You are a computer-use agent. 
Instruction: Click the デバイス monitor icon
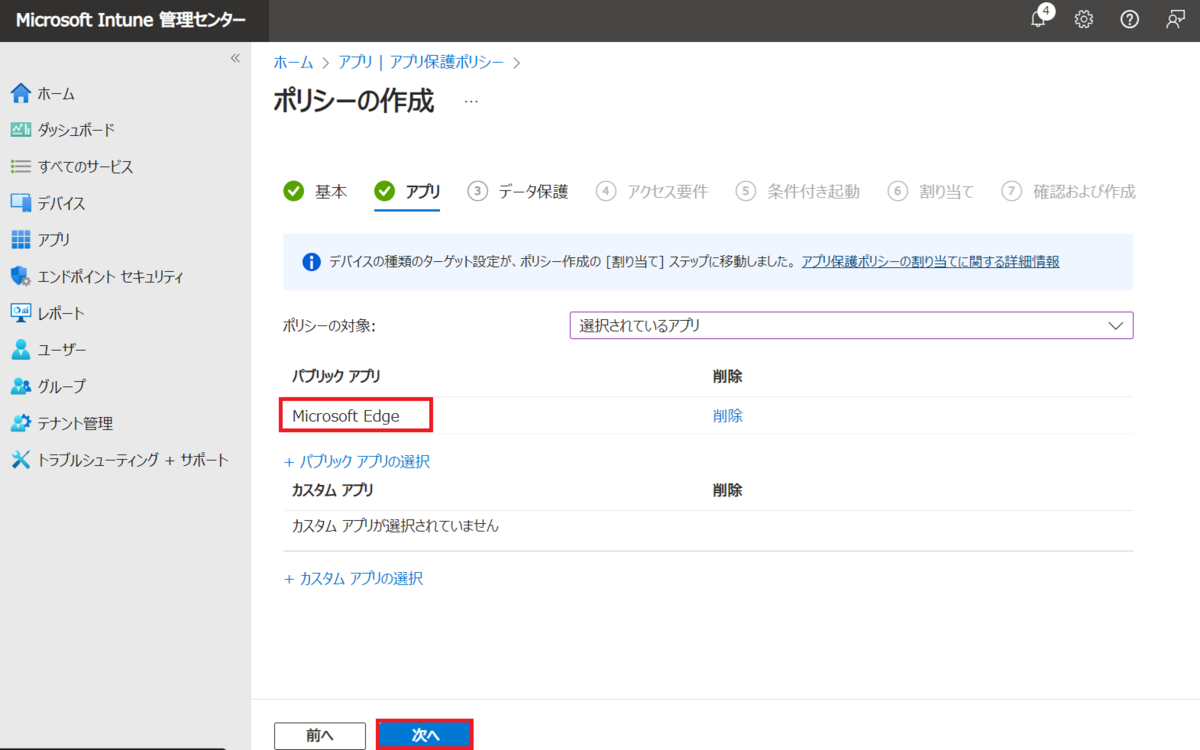click(x=21, y=203)
